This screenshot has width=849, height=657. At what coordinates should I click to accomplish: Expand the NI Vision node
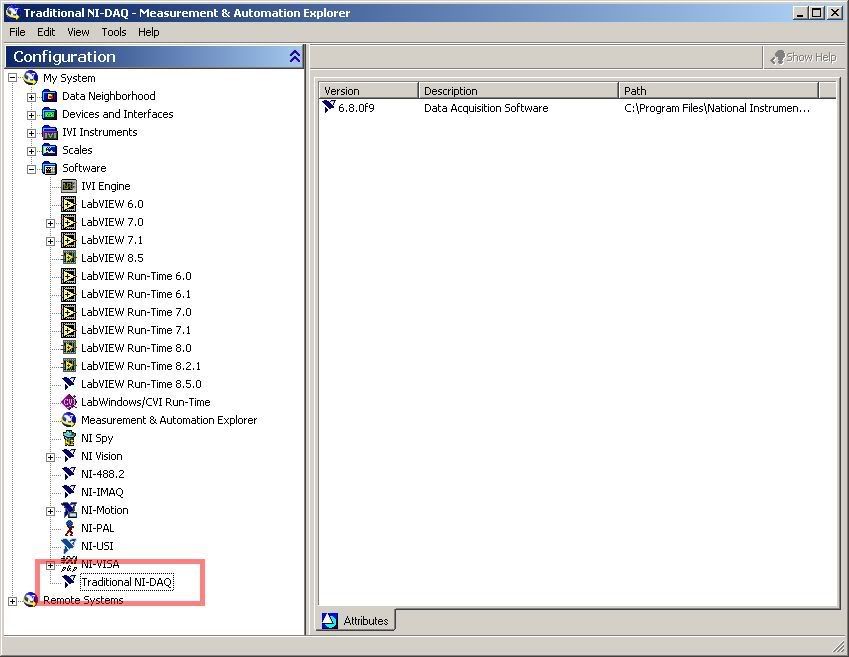click(50, 457)
